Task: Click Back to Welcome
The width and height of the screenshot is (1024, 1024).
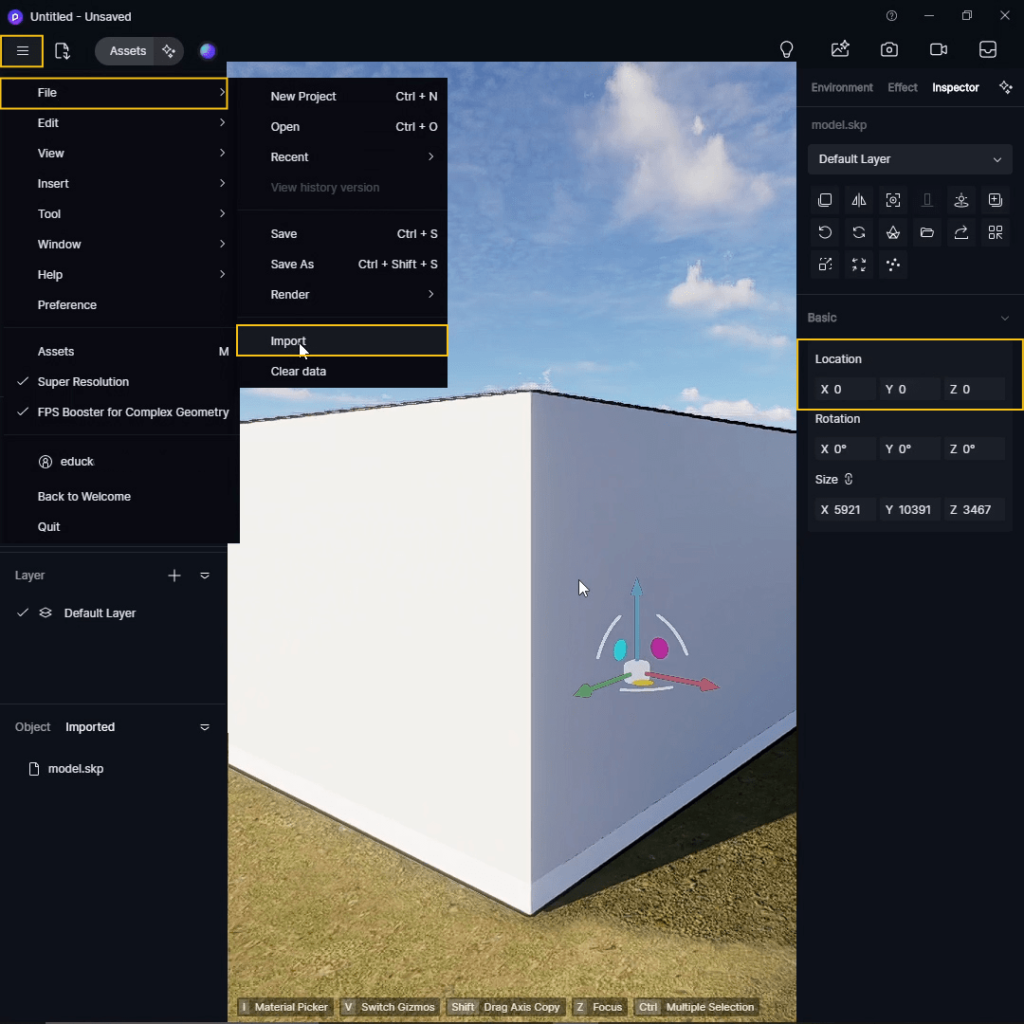Action: click(x=84, y=496)
